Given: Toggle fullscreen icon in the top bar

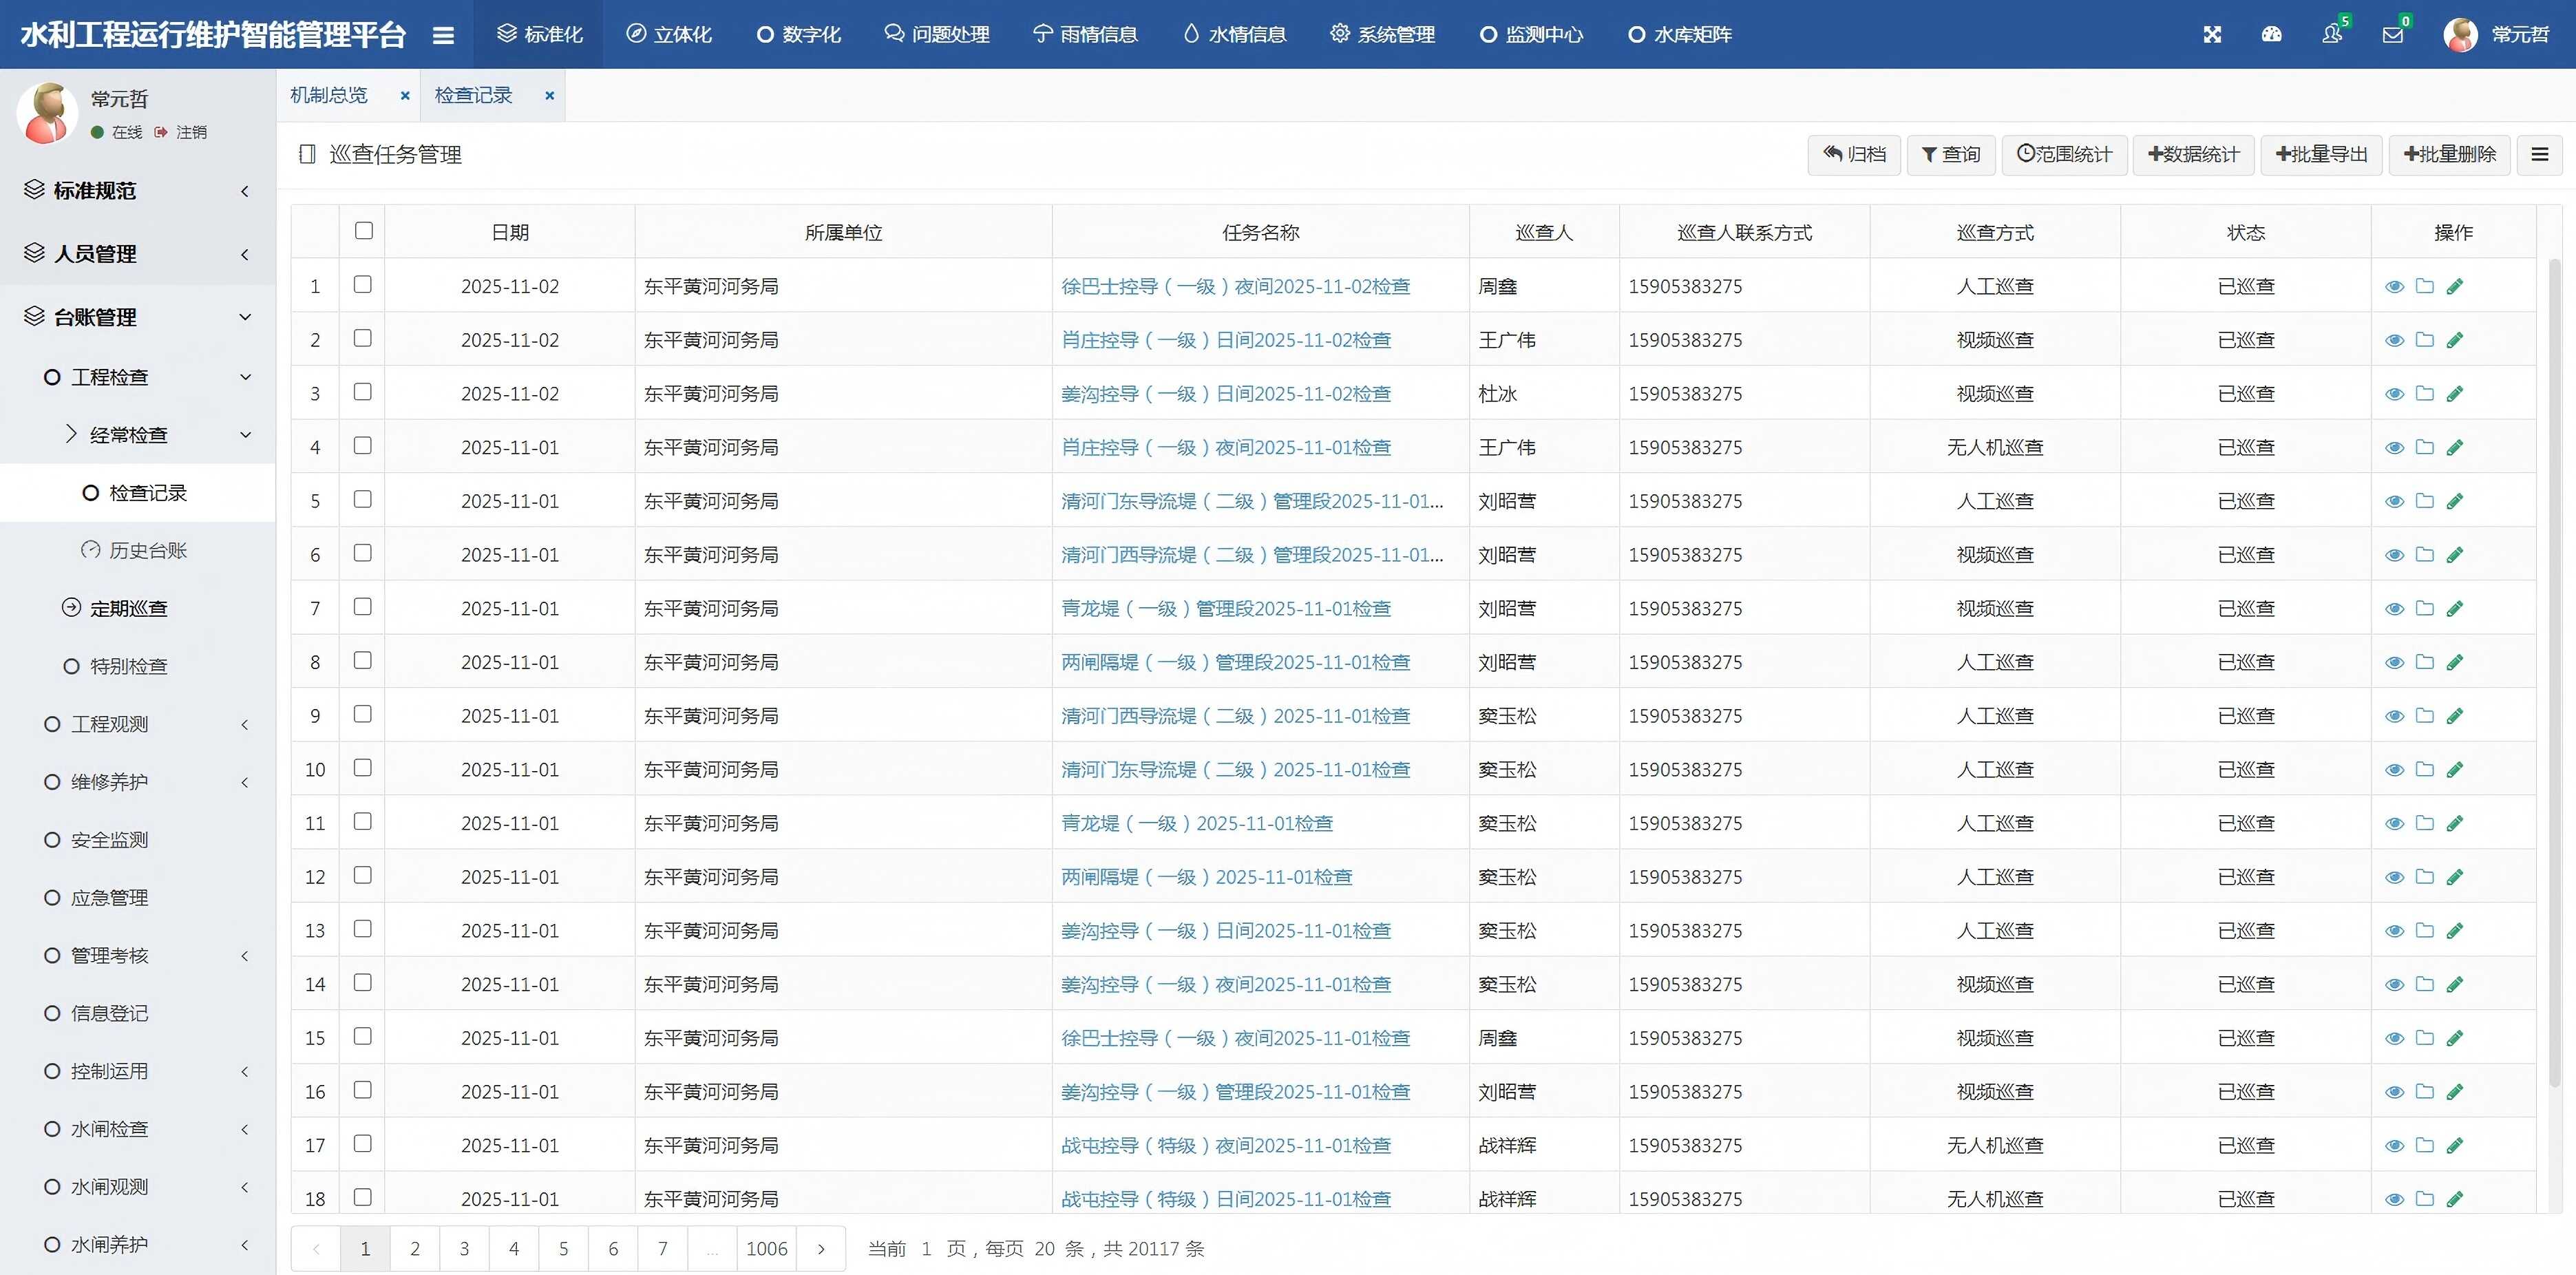Looking at the screenshot, I should (2212, 33).
